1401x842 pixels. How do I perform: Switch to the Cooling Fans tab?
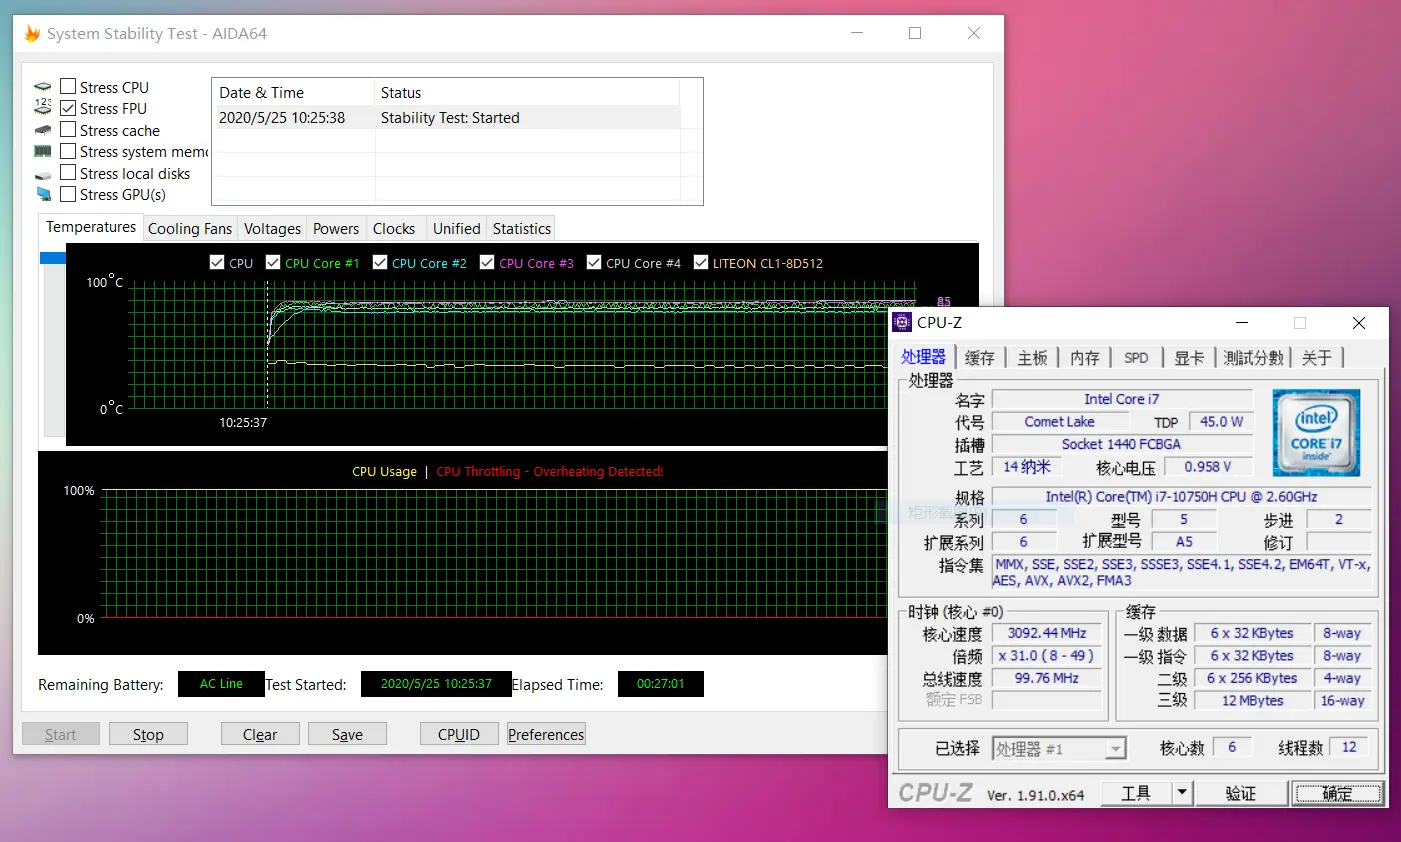pyautogui.click(x=190, y=229)
